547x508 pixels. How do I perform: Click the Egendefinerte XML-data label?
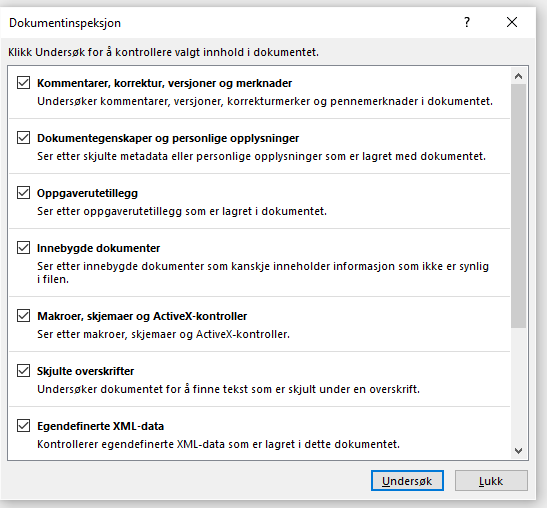tap(100, 426)
